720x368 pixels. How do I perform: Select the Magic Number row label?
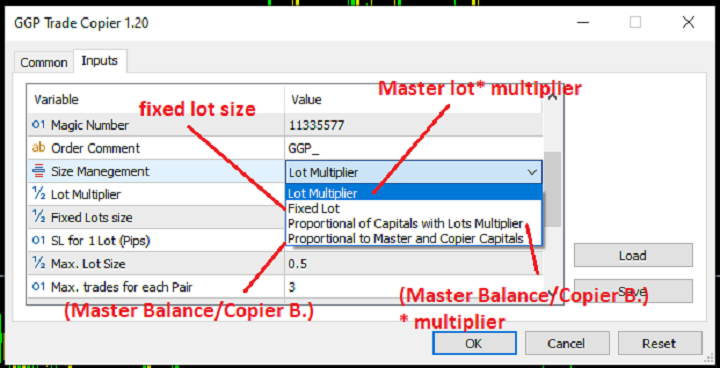tap(90, 125)
